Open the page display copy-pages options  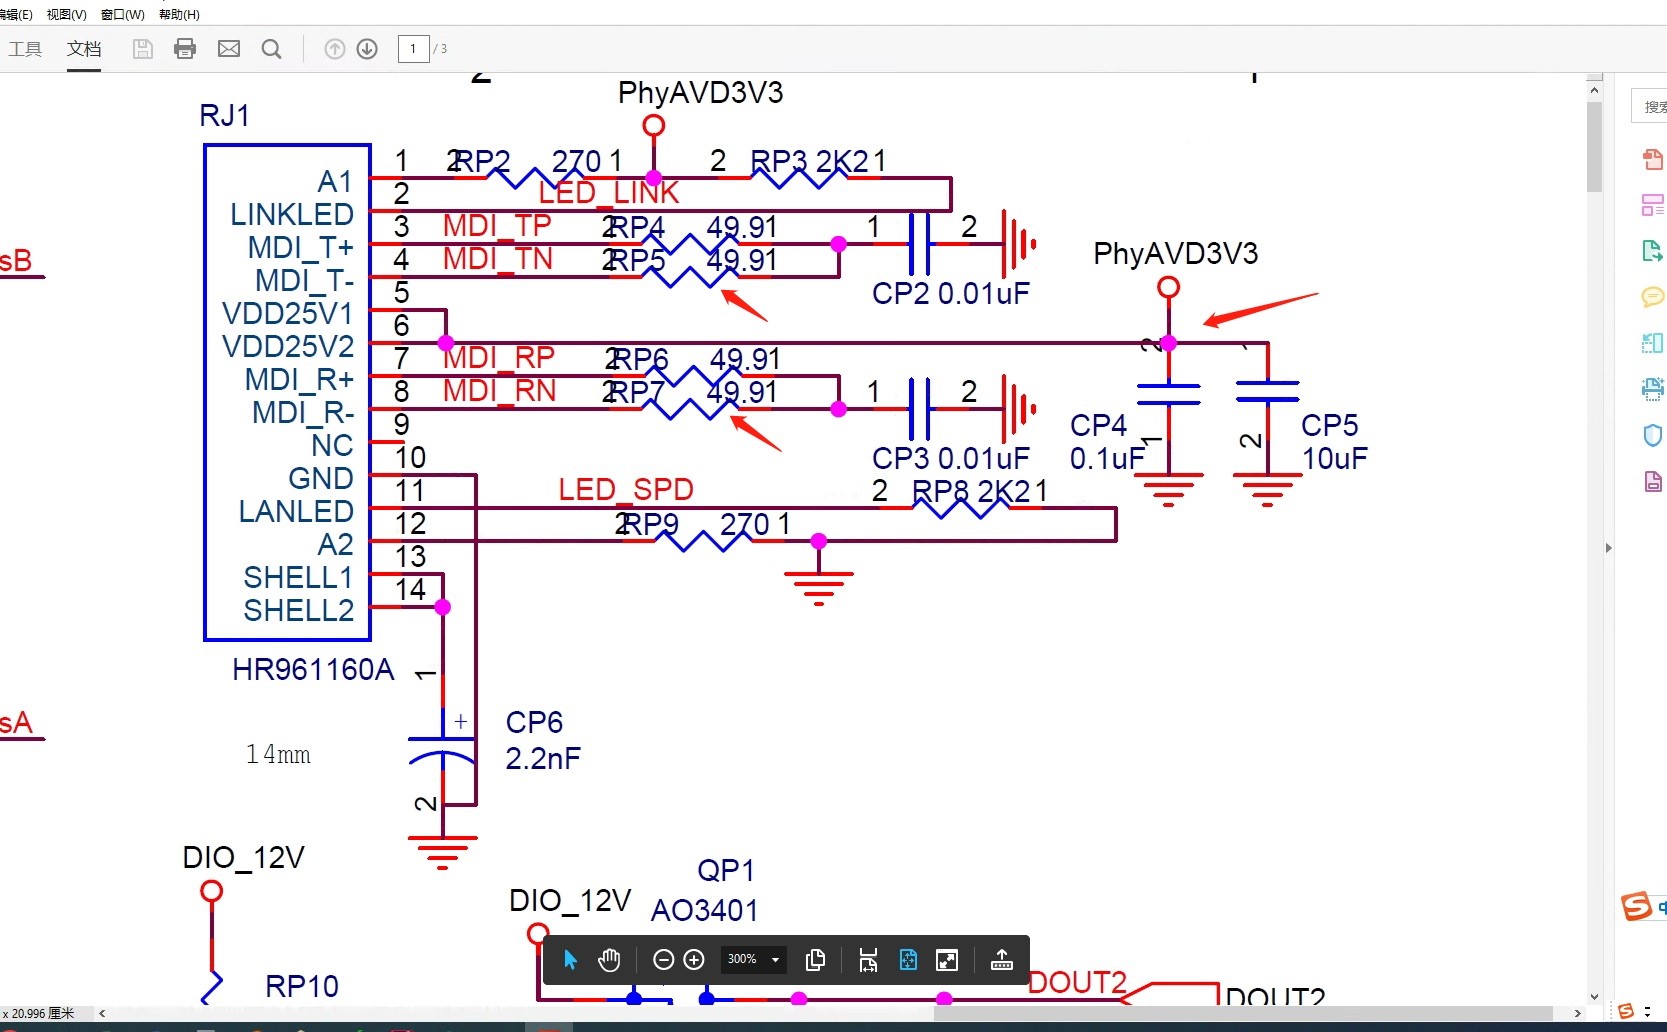tap(816, 960)
